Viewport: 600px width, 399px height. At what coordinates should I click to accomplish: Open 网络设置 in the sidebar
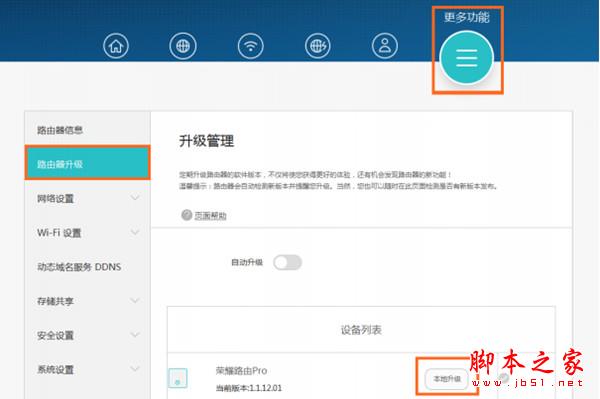(88, 198)
